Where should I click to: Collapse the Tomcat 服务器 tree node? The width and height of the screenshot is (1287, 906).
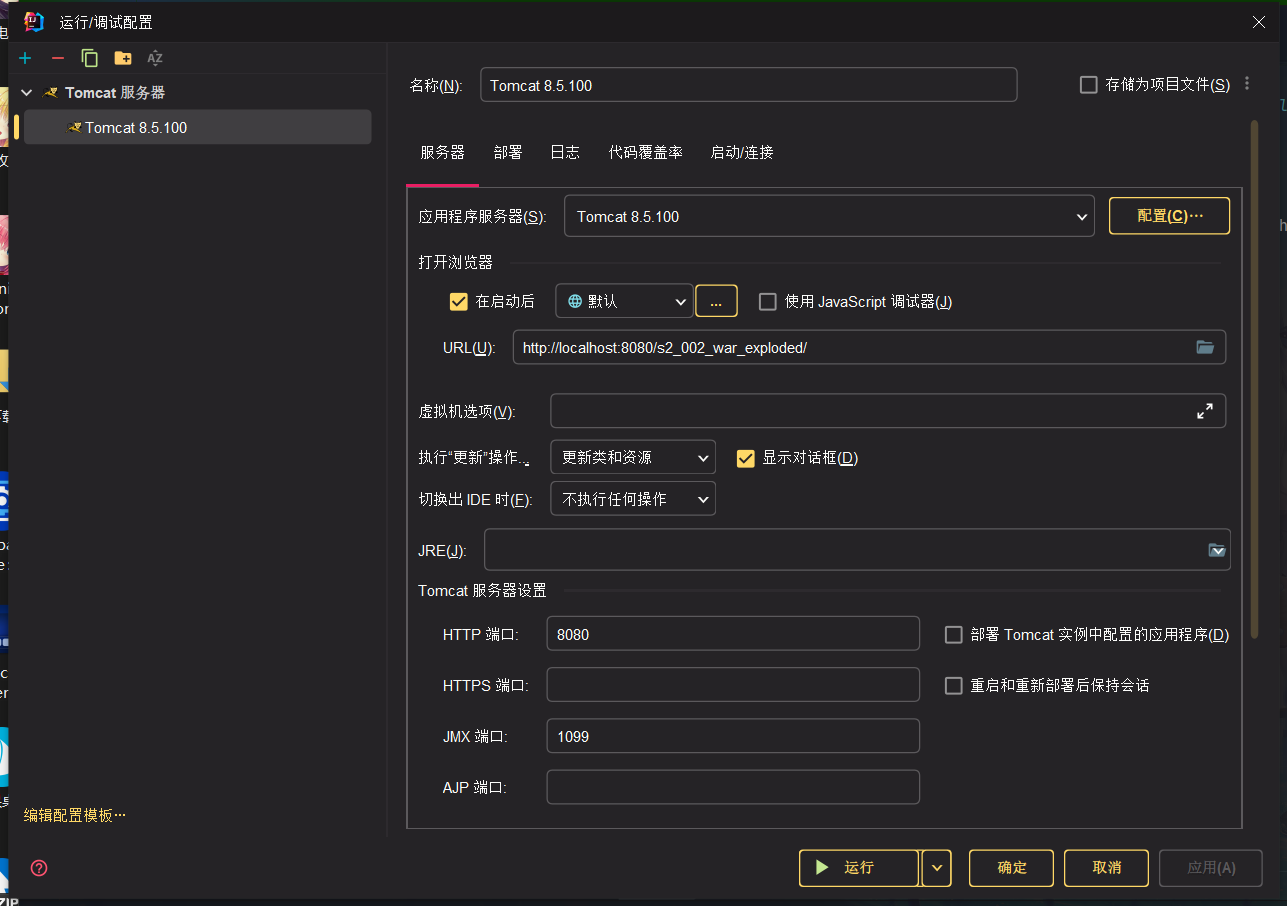(x=26, y=92)
